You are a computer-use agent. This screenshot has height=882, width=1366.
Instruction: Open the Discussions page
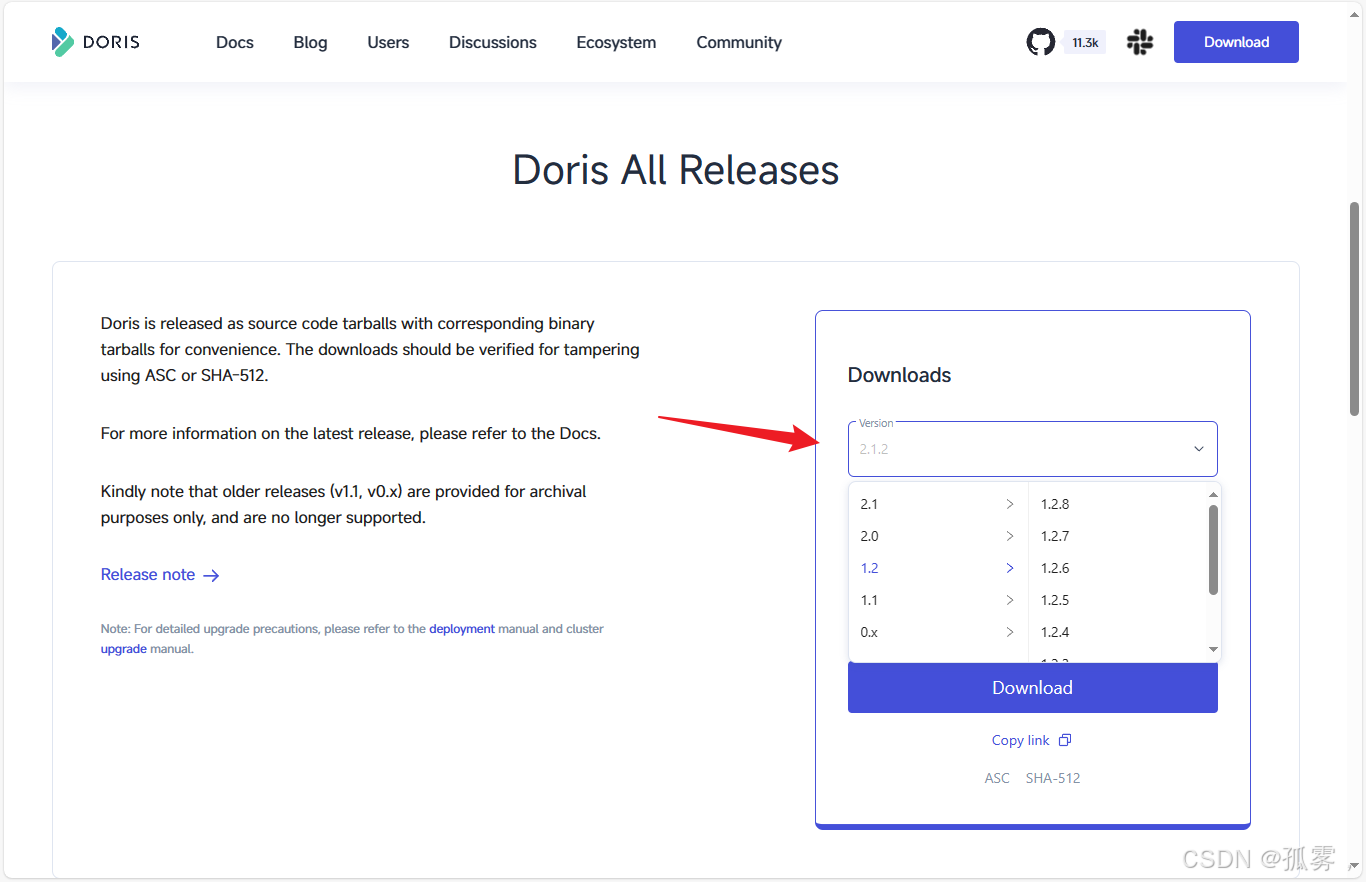pos(493,42)
